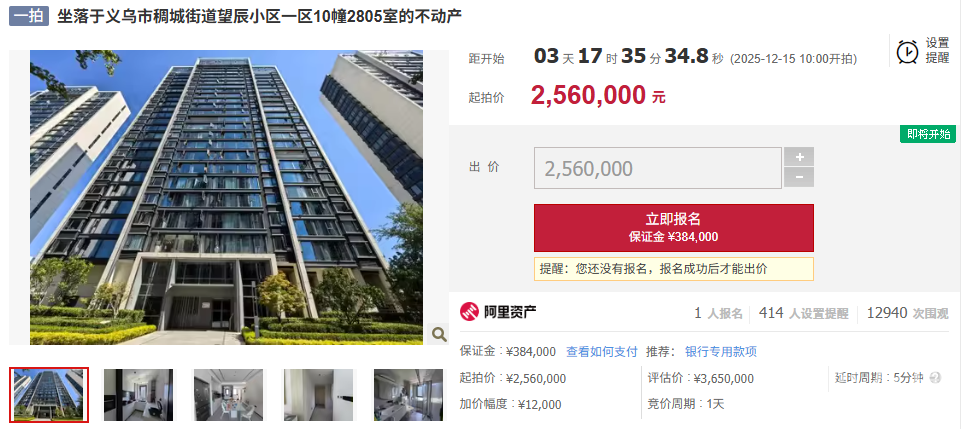The height and width of the screenshot is (429, 961).
Task: Click the main building photo
Action: click(226, 197)
